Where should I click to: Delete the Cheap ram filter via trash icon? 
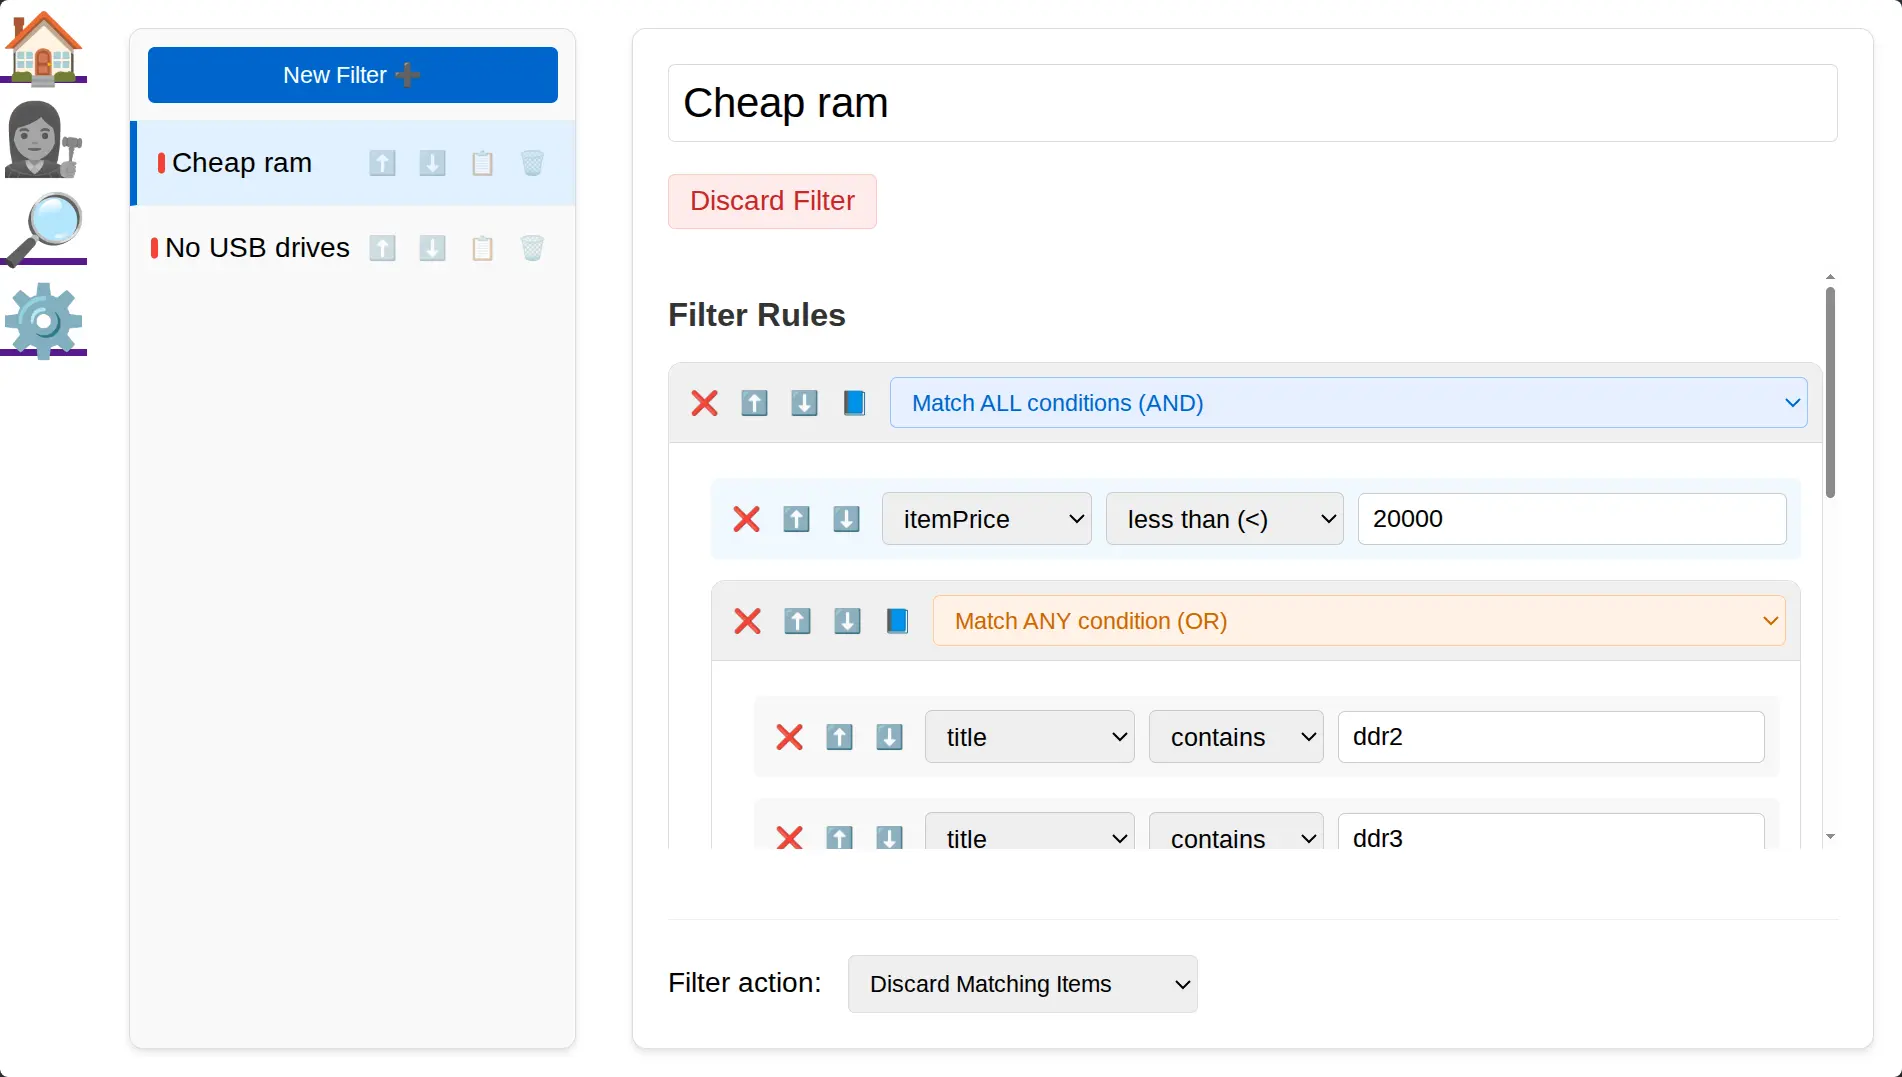tap(532, 163)
